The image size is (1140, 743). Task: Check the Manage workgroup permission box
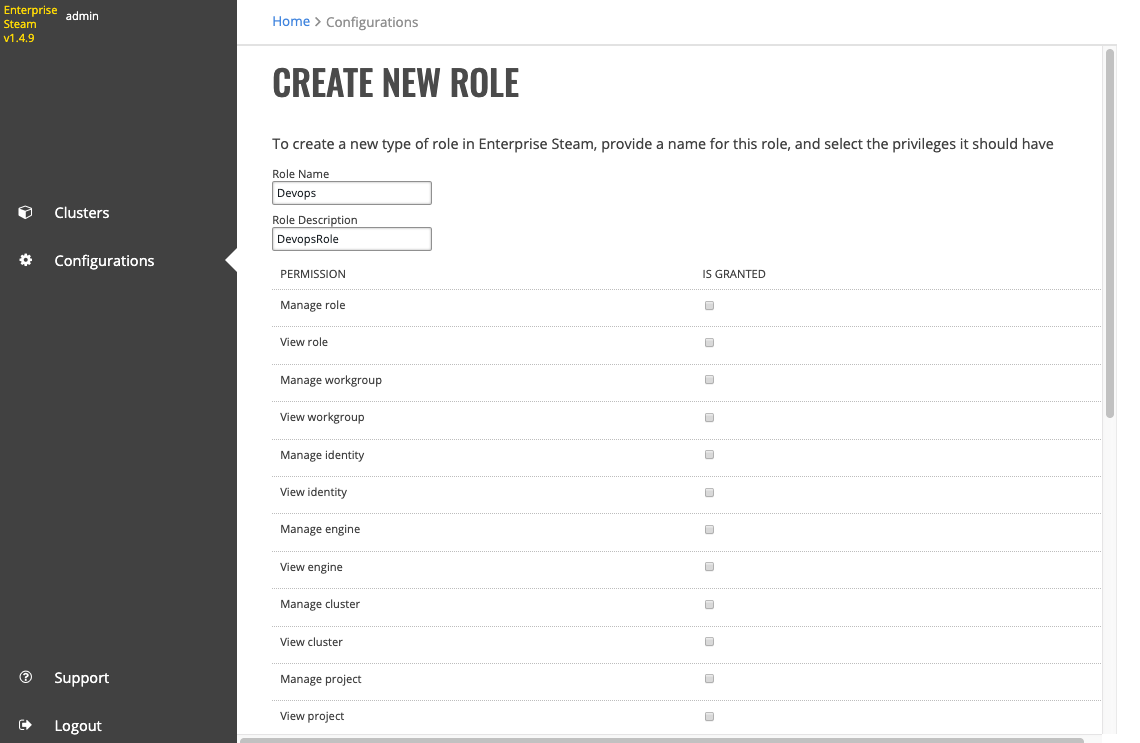(709, 379)
